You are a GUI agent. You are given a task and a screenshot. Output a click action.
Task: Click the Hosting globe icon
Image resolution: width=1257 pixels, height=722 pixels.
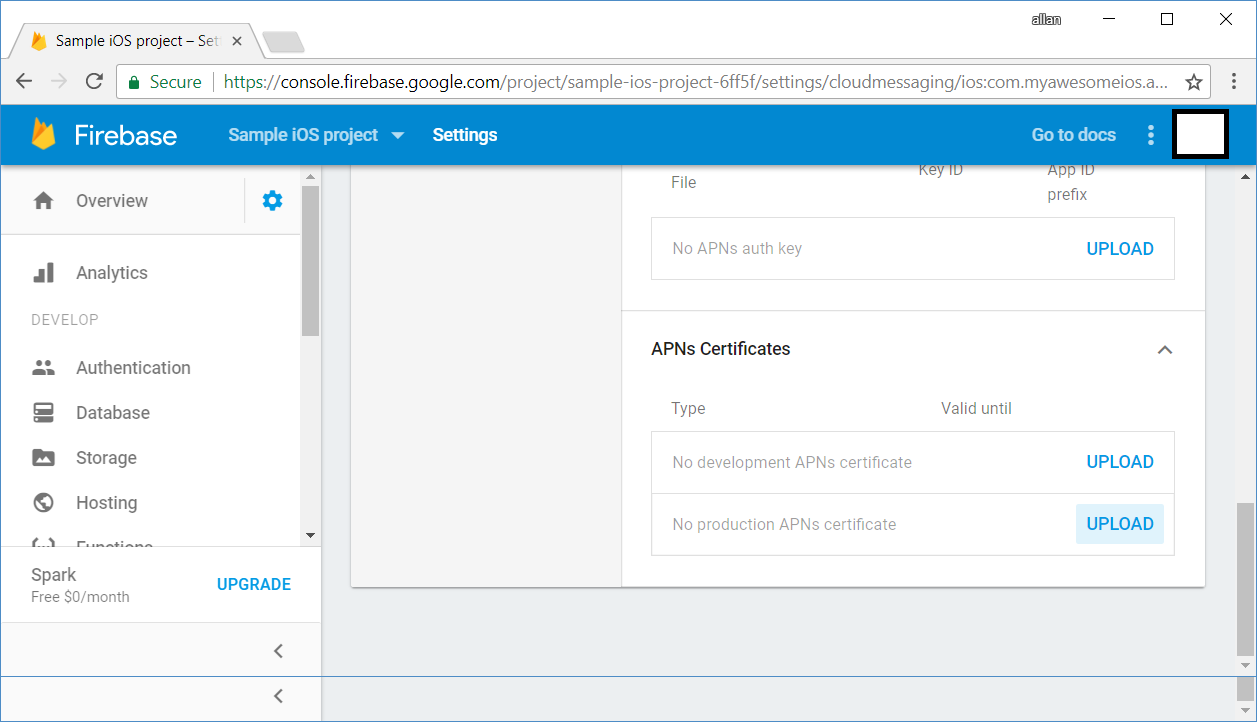tap(43, 502)
